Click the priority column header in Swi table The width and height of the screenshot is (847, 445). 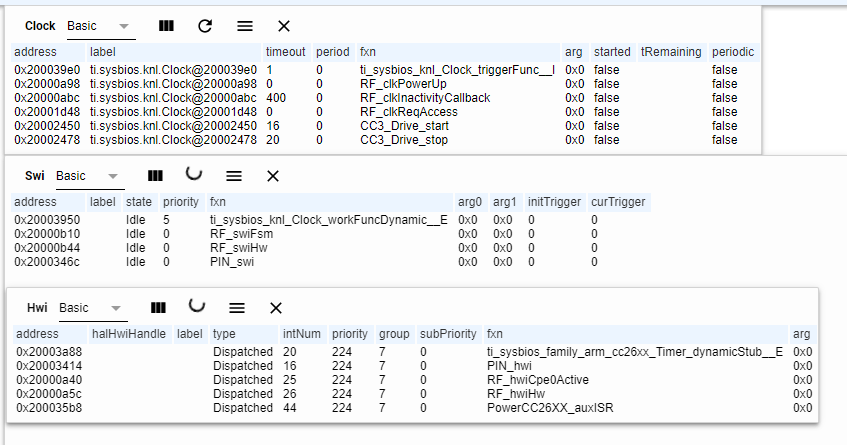pyautogui.click(x=180, y=201)
